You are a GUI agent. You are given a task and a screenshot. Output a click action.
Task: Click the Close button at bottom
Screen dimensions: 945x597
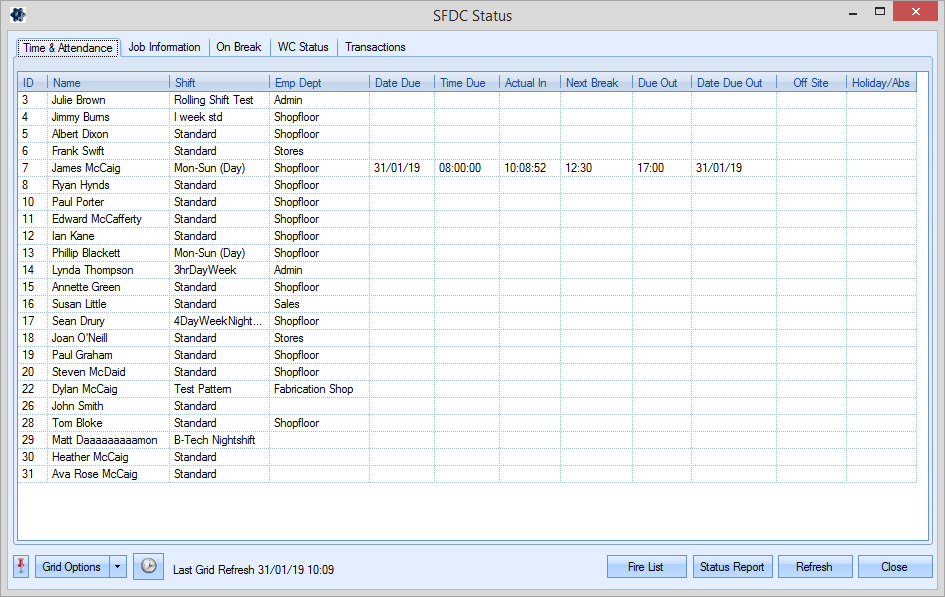(x=894, y=566)
